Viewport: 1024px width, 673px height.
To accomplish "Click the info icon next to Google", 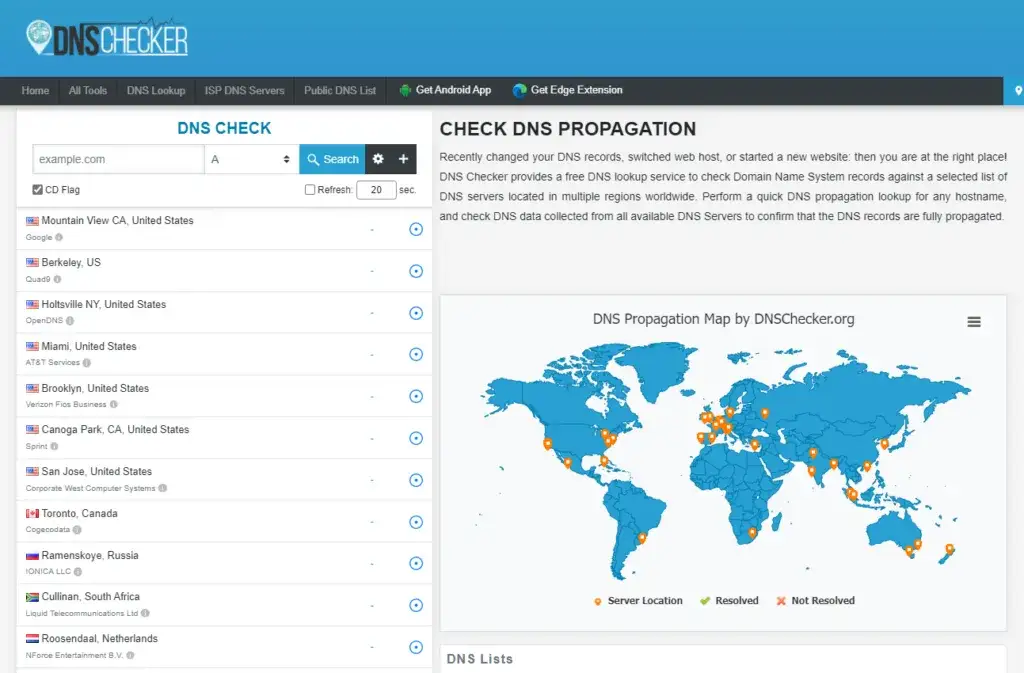I will 59,237.
